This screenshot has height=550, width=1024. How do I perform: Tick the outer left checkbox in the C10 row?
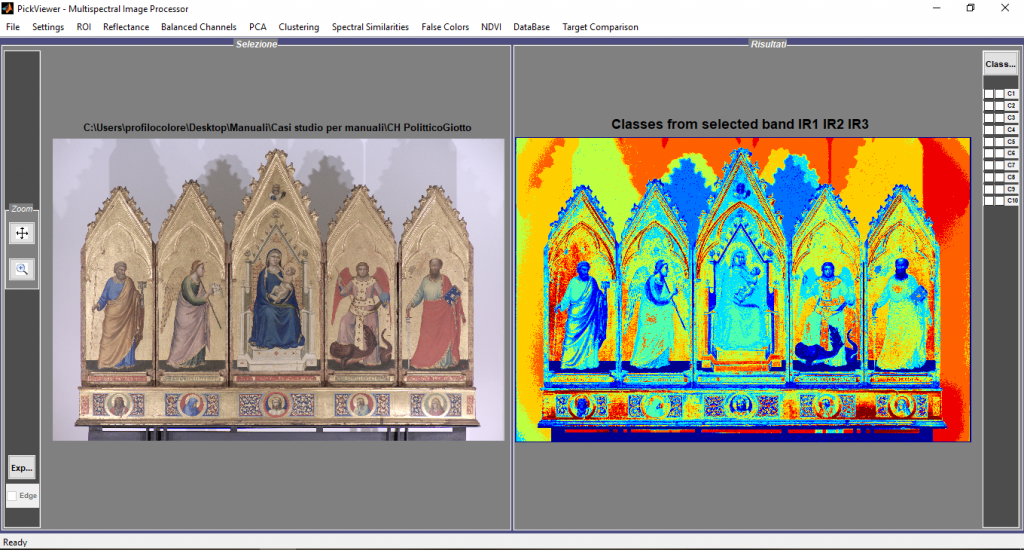click(989, 201)
